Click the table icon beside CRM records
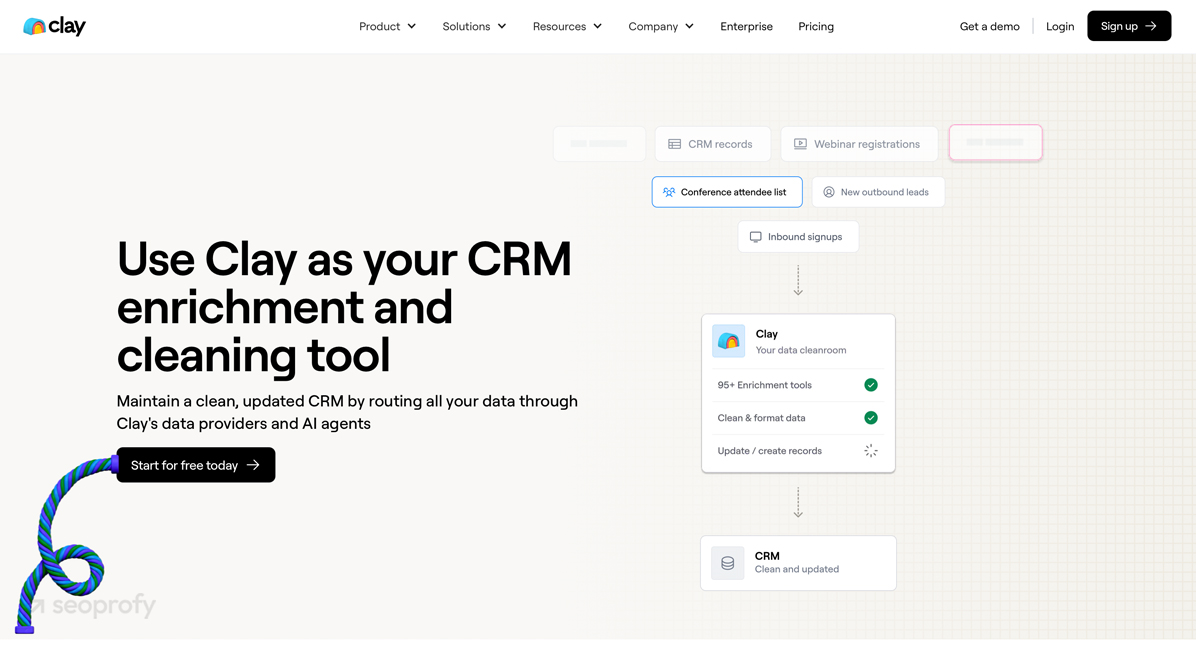Screen dimensions: 1196x648 [x=674, y=144]
